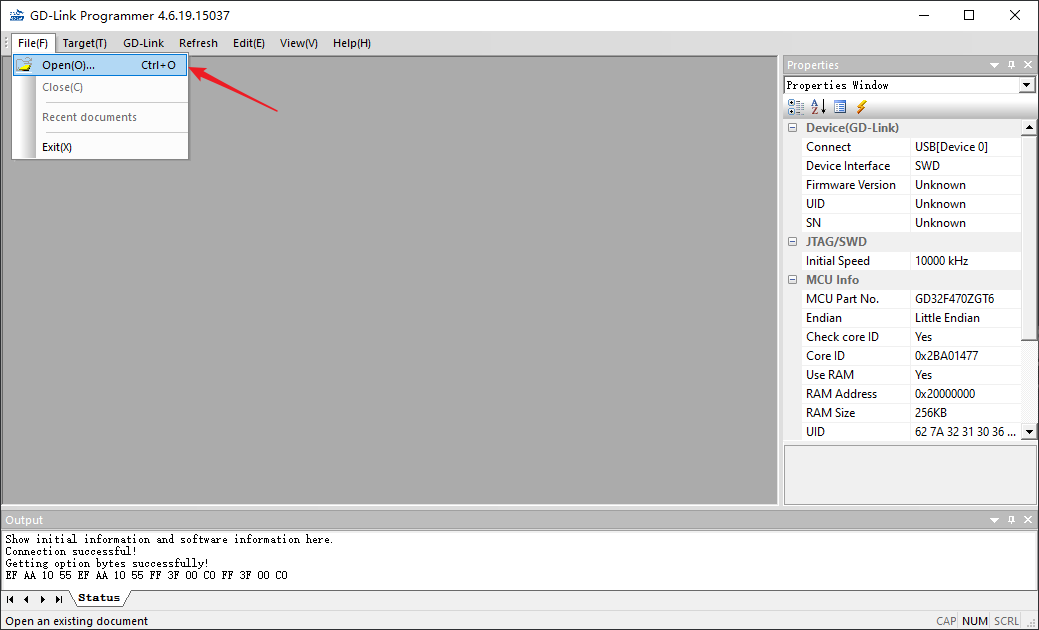The height and width of the screenshot is (630, 1039).
Task: Click the Firmware Version property row label
Action: pos(850,185)
